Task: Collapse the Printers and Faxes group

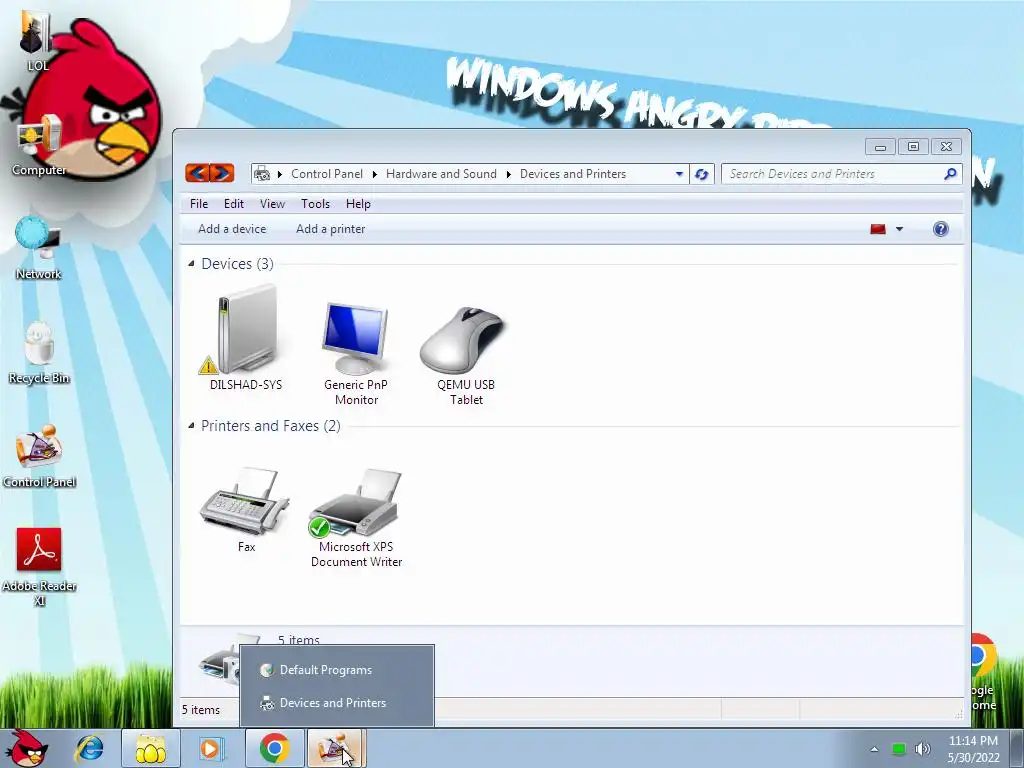Action: click(x=191, y=426)
